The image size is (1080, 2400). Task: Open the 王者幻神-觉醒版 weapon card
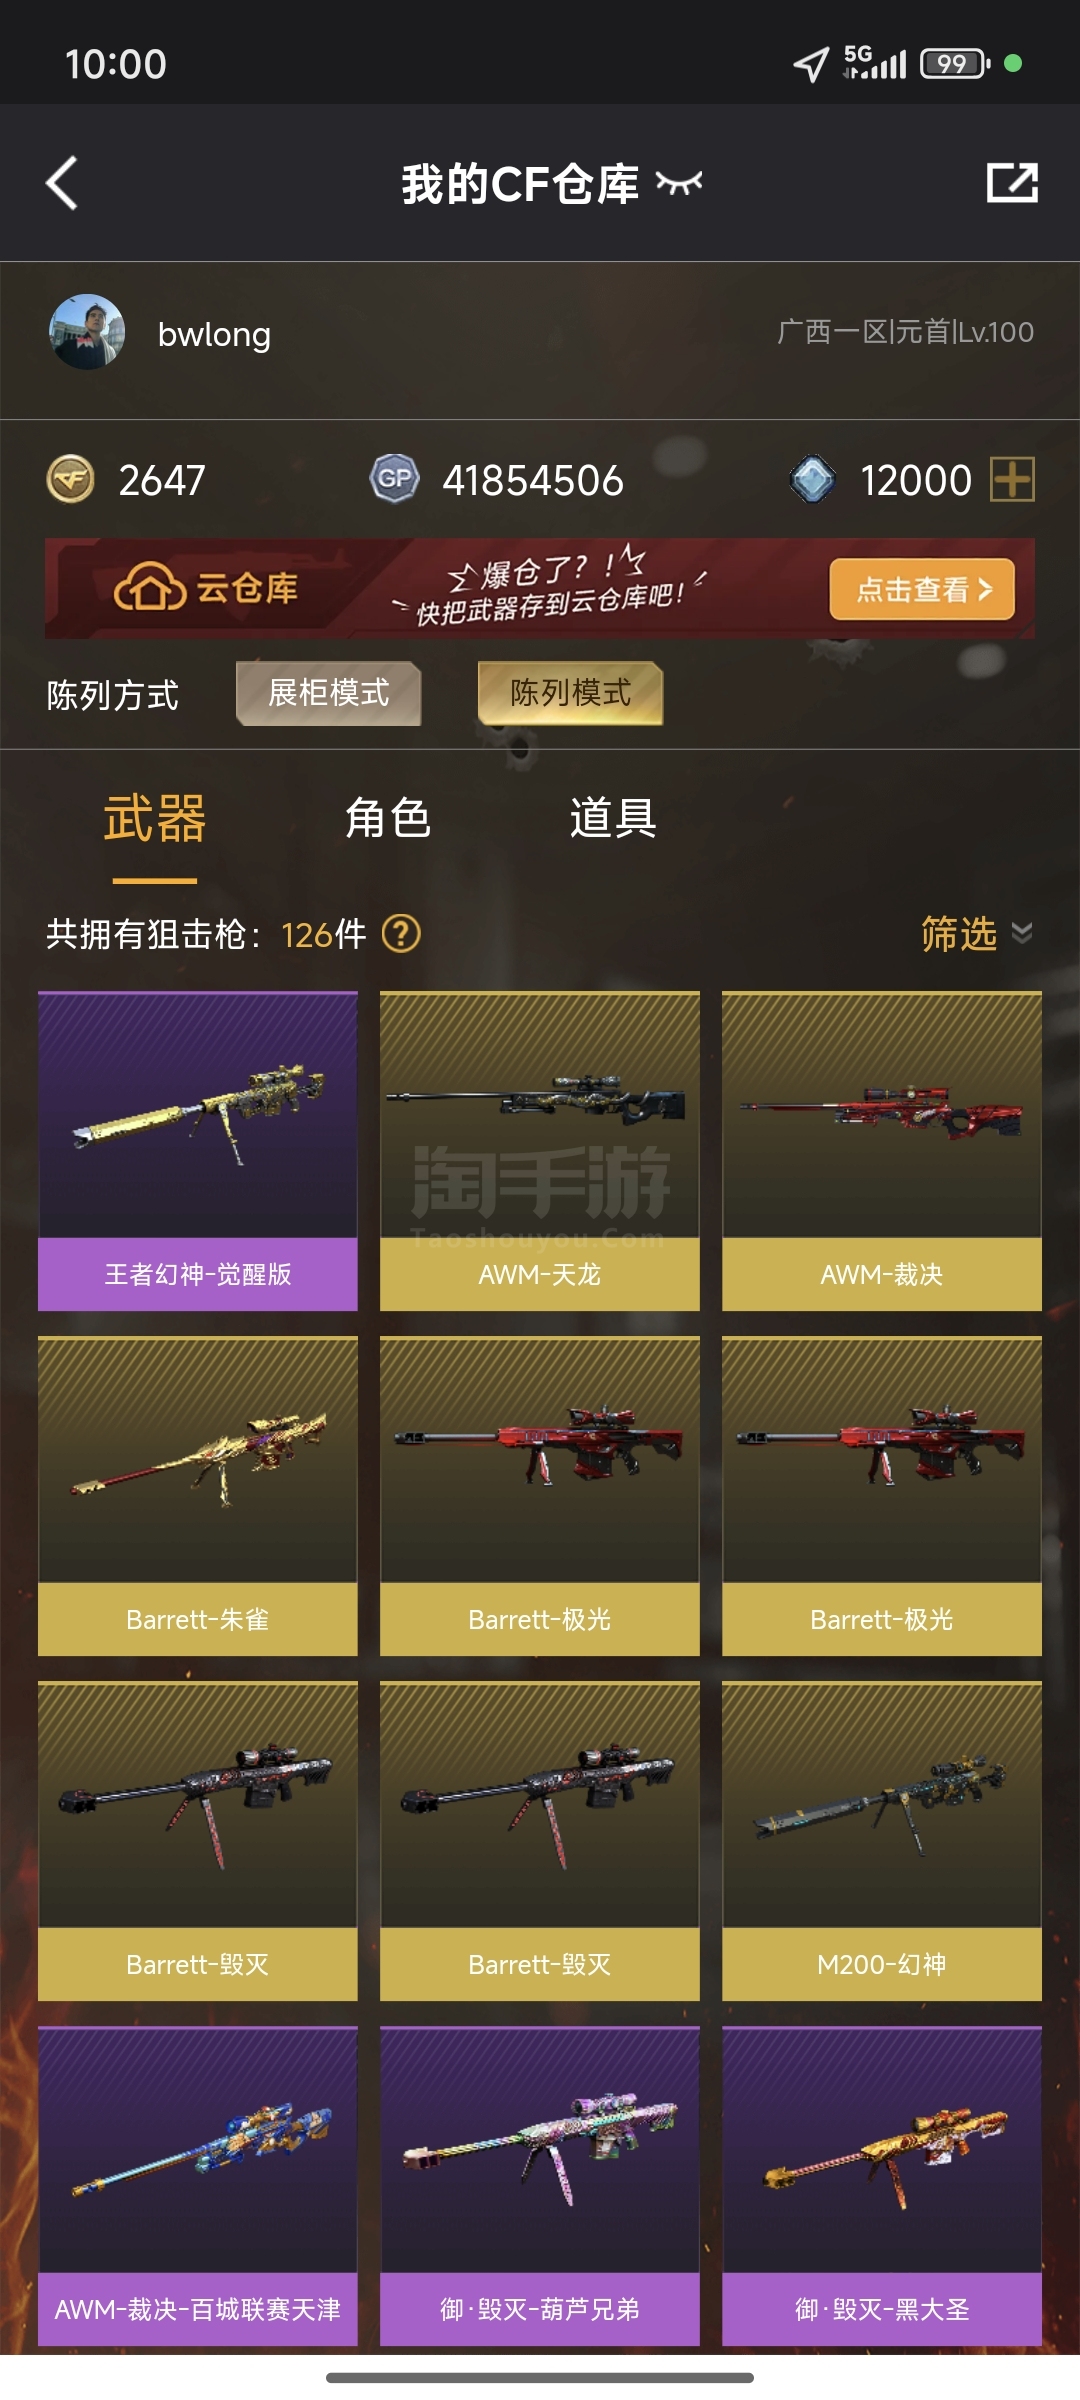[x=198, y=1151]
